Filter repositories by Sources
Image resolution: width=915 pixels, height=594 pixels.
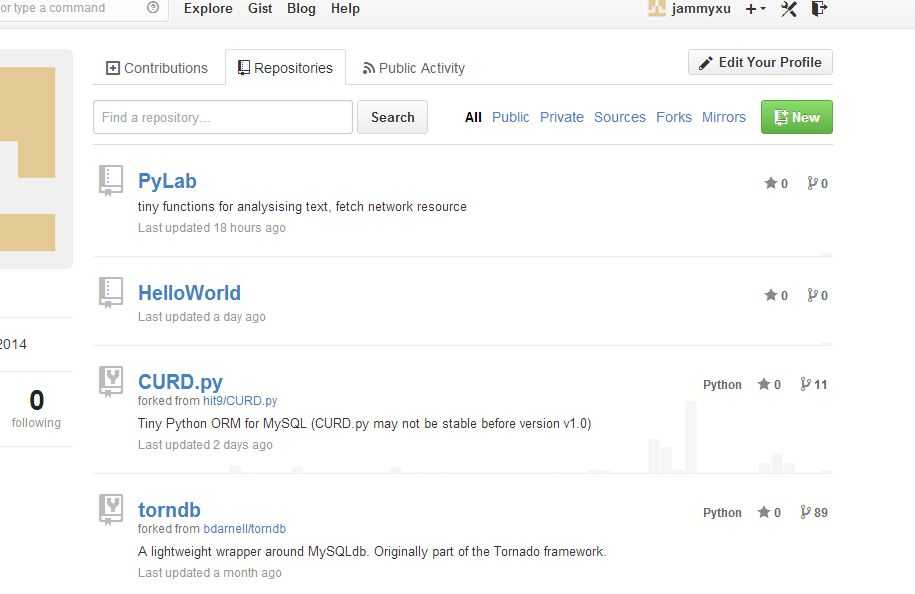pos(620,117)
